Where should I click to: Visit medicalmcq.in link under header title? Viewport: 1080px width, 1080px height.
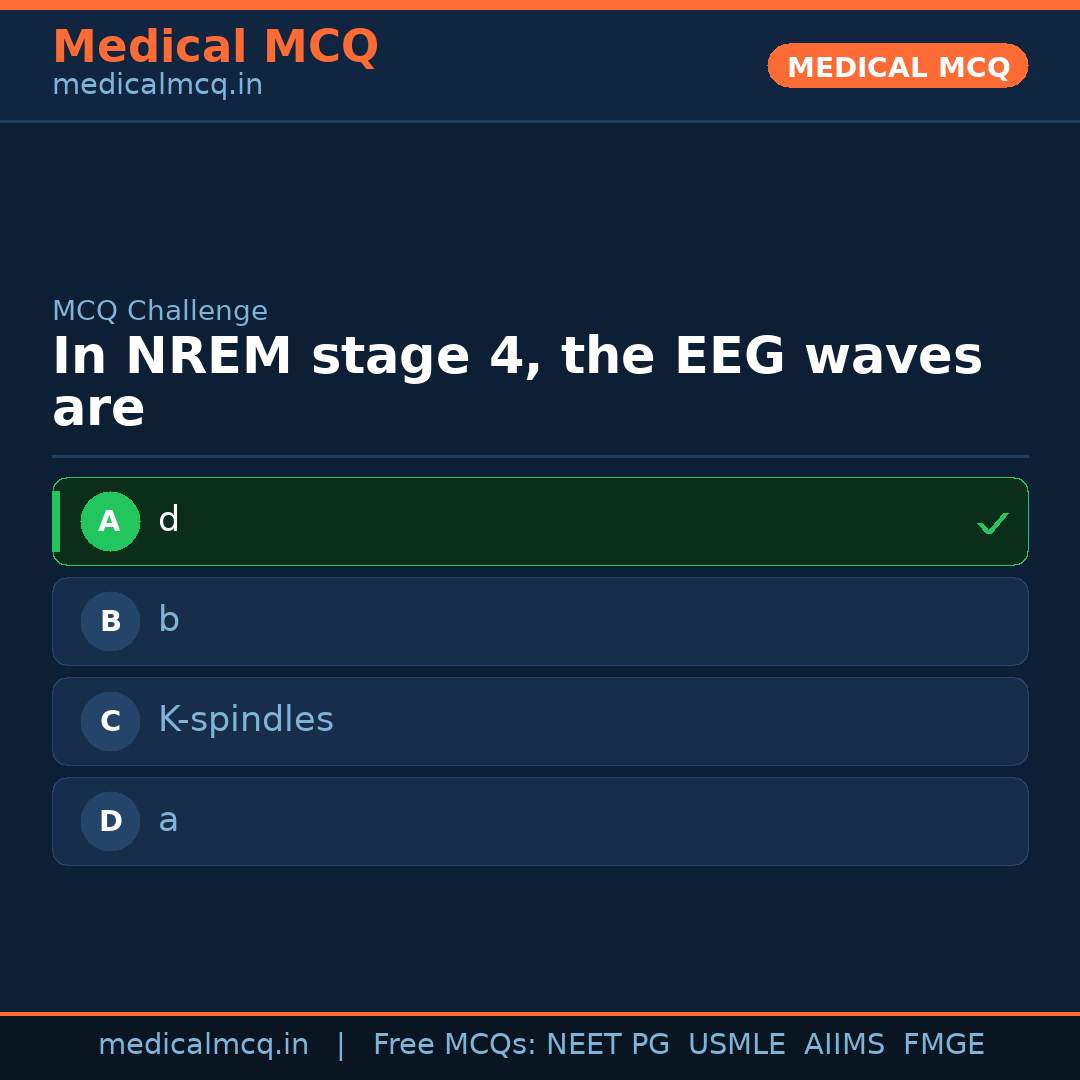[x=157, y=86]
